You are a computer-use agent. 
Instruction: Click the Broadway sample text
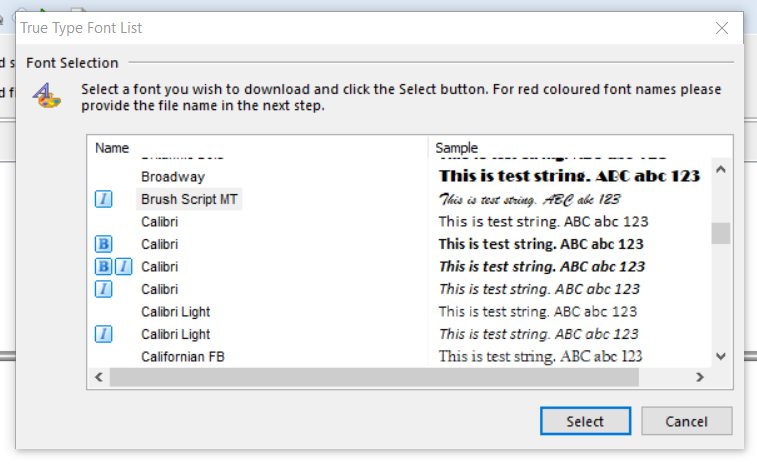[x=568, y=177]
